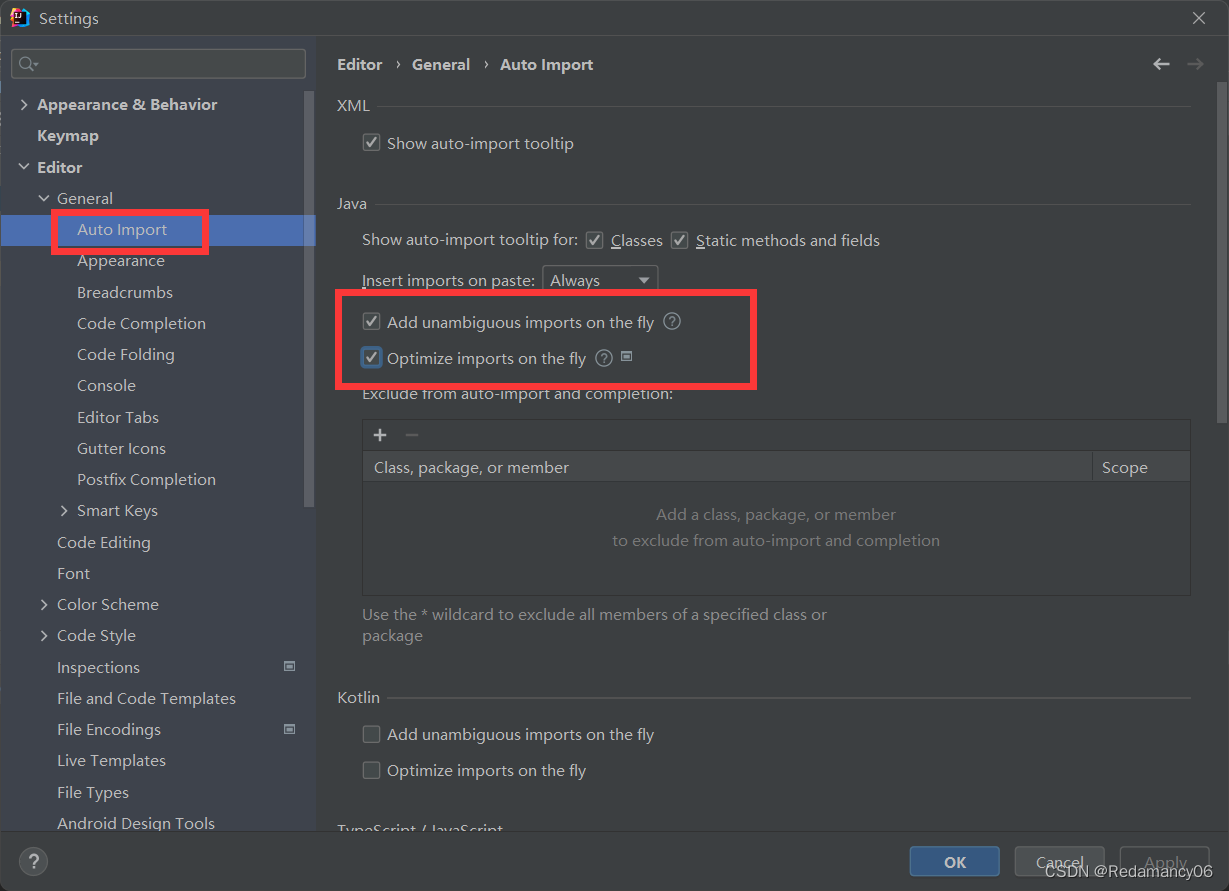Click the search magnifier icon
The height and width of the screenshot is (891, 1229).
pyautogui.click(x=27, y=64)
